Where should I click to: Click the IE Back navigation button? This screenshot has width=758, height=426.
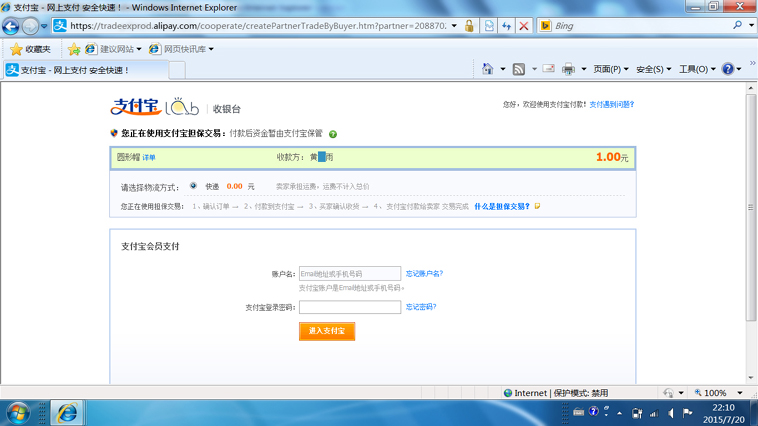pyautogui.click(x=12, y=26)
